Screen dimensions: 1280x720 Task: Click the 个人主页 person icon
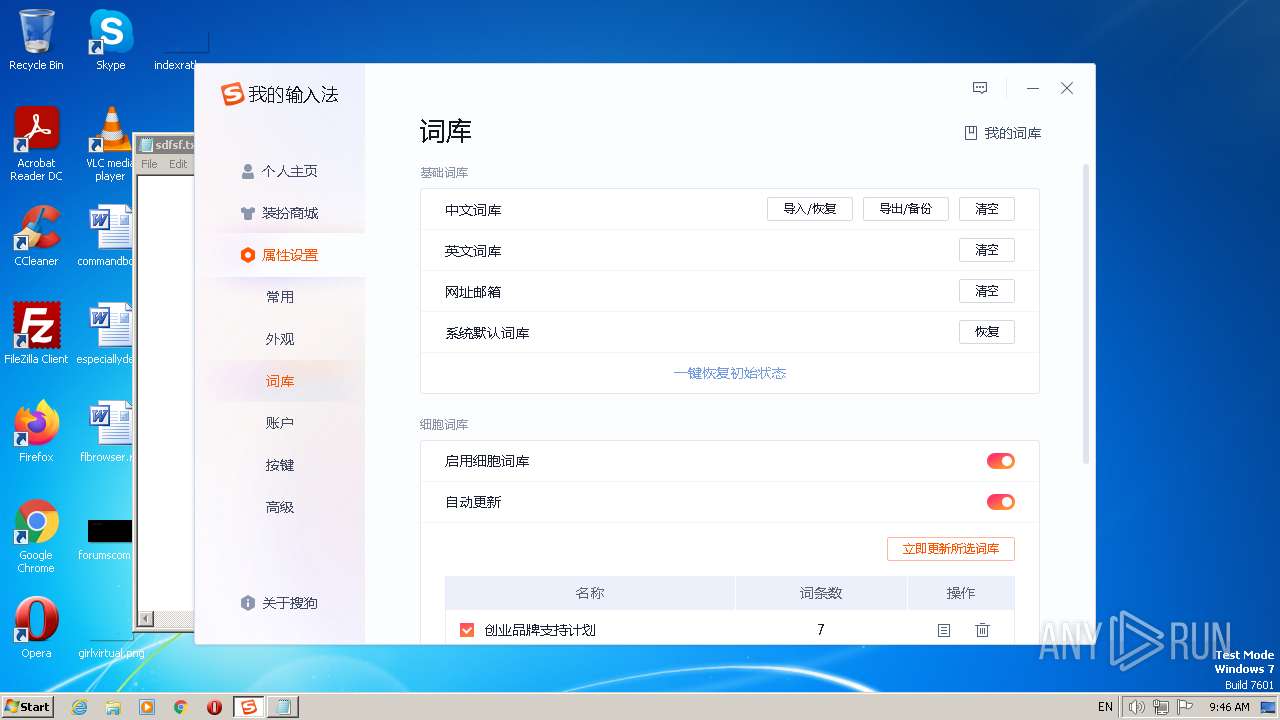[248, 171]
